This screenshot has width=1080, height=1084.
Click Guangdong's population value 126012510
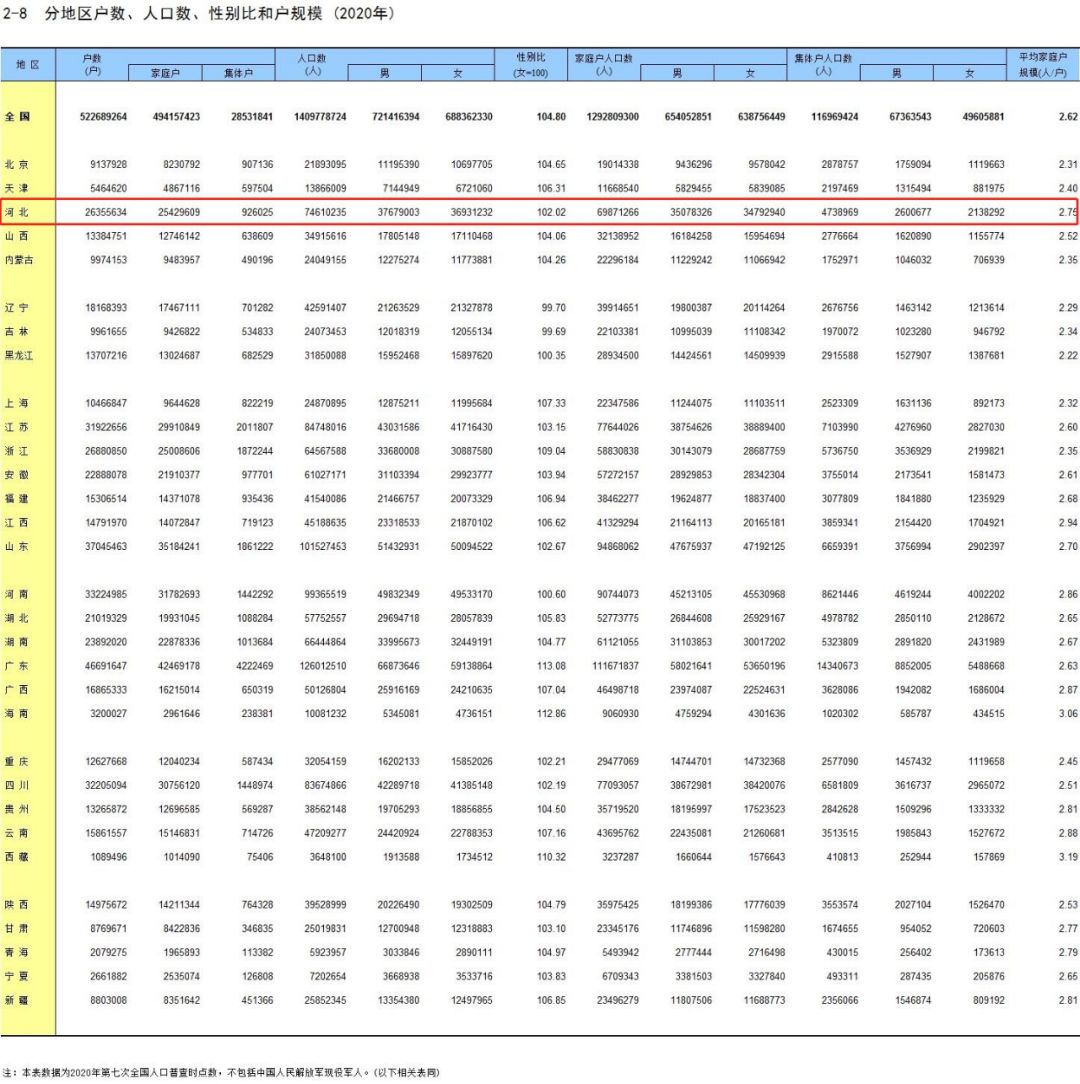pos(322,666)
